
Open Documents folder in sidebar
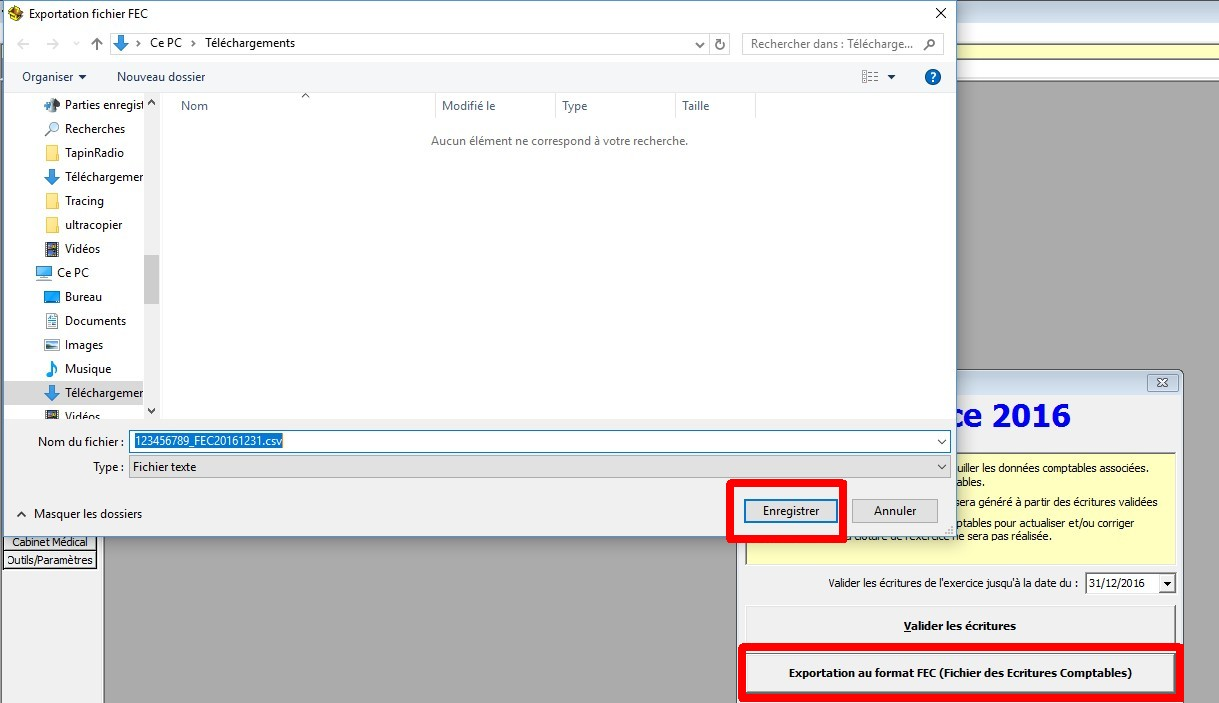tap(95, 321)
